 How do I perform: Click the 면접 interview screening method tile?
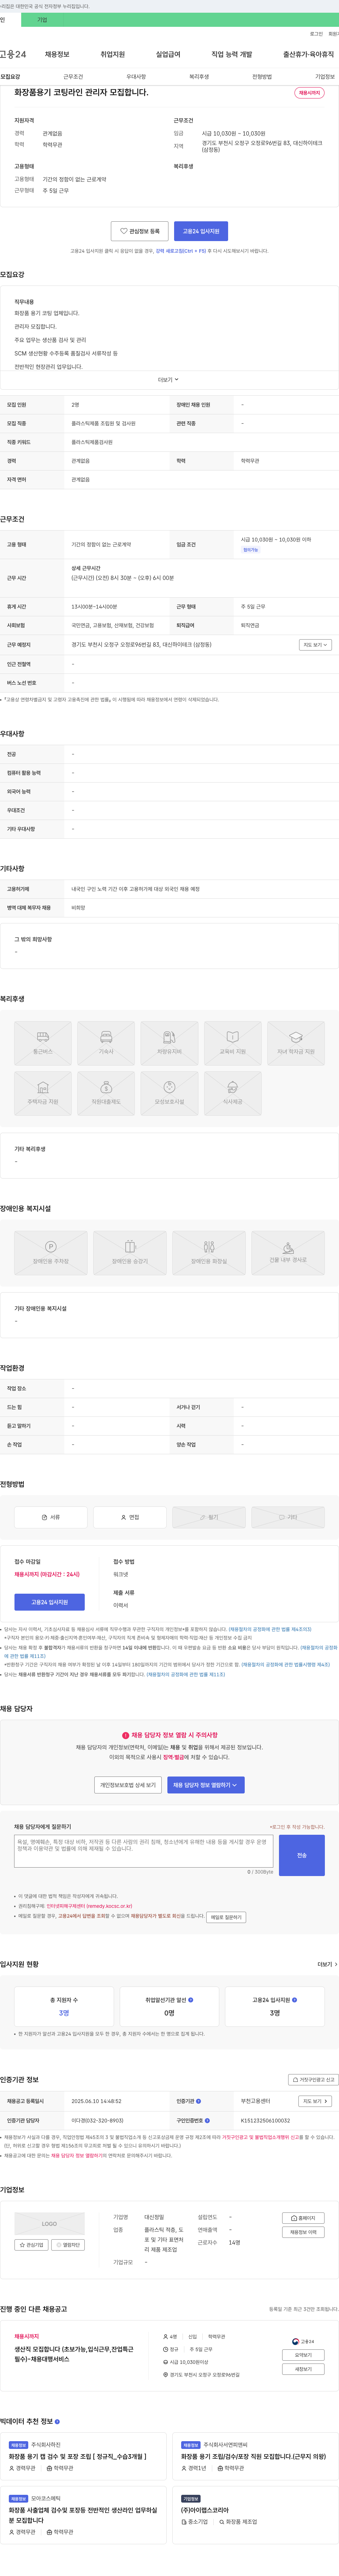pyautogui.click(x=130, y=1517)
